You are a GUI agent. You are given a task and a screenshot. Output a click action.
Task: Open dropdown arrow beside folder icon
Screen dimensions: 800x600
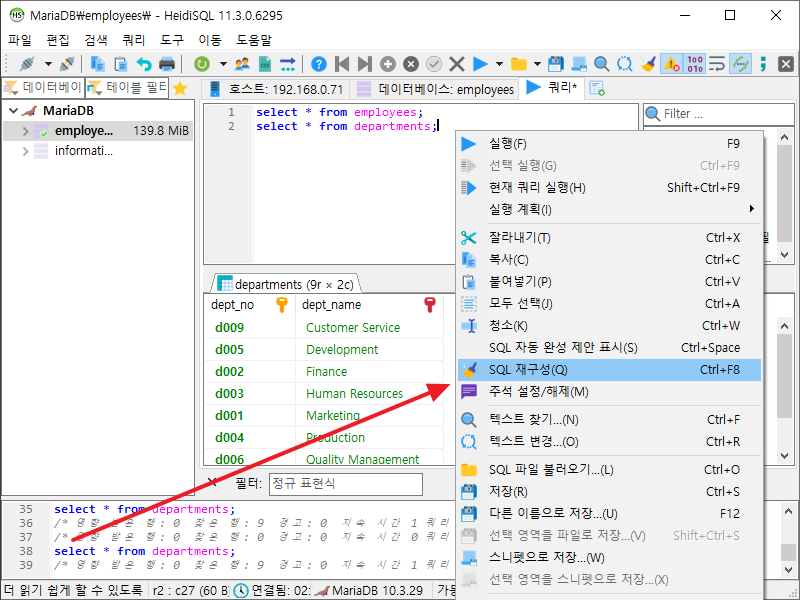pos(537,64)
